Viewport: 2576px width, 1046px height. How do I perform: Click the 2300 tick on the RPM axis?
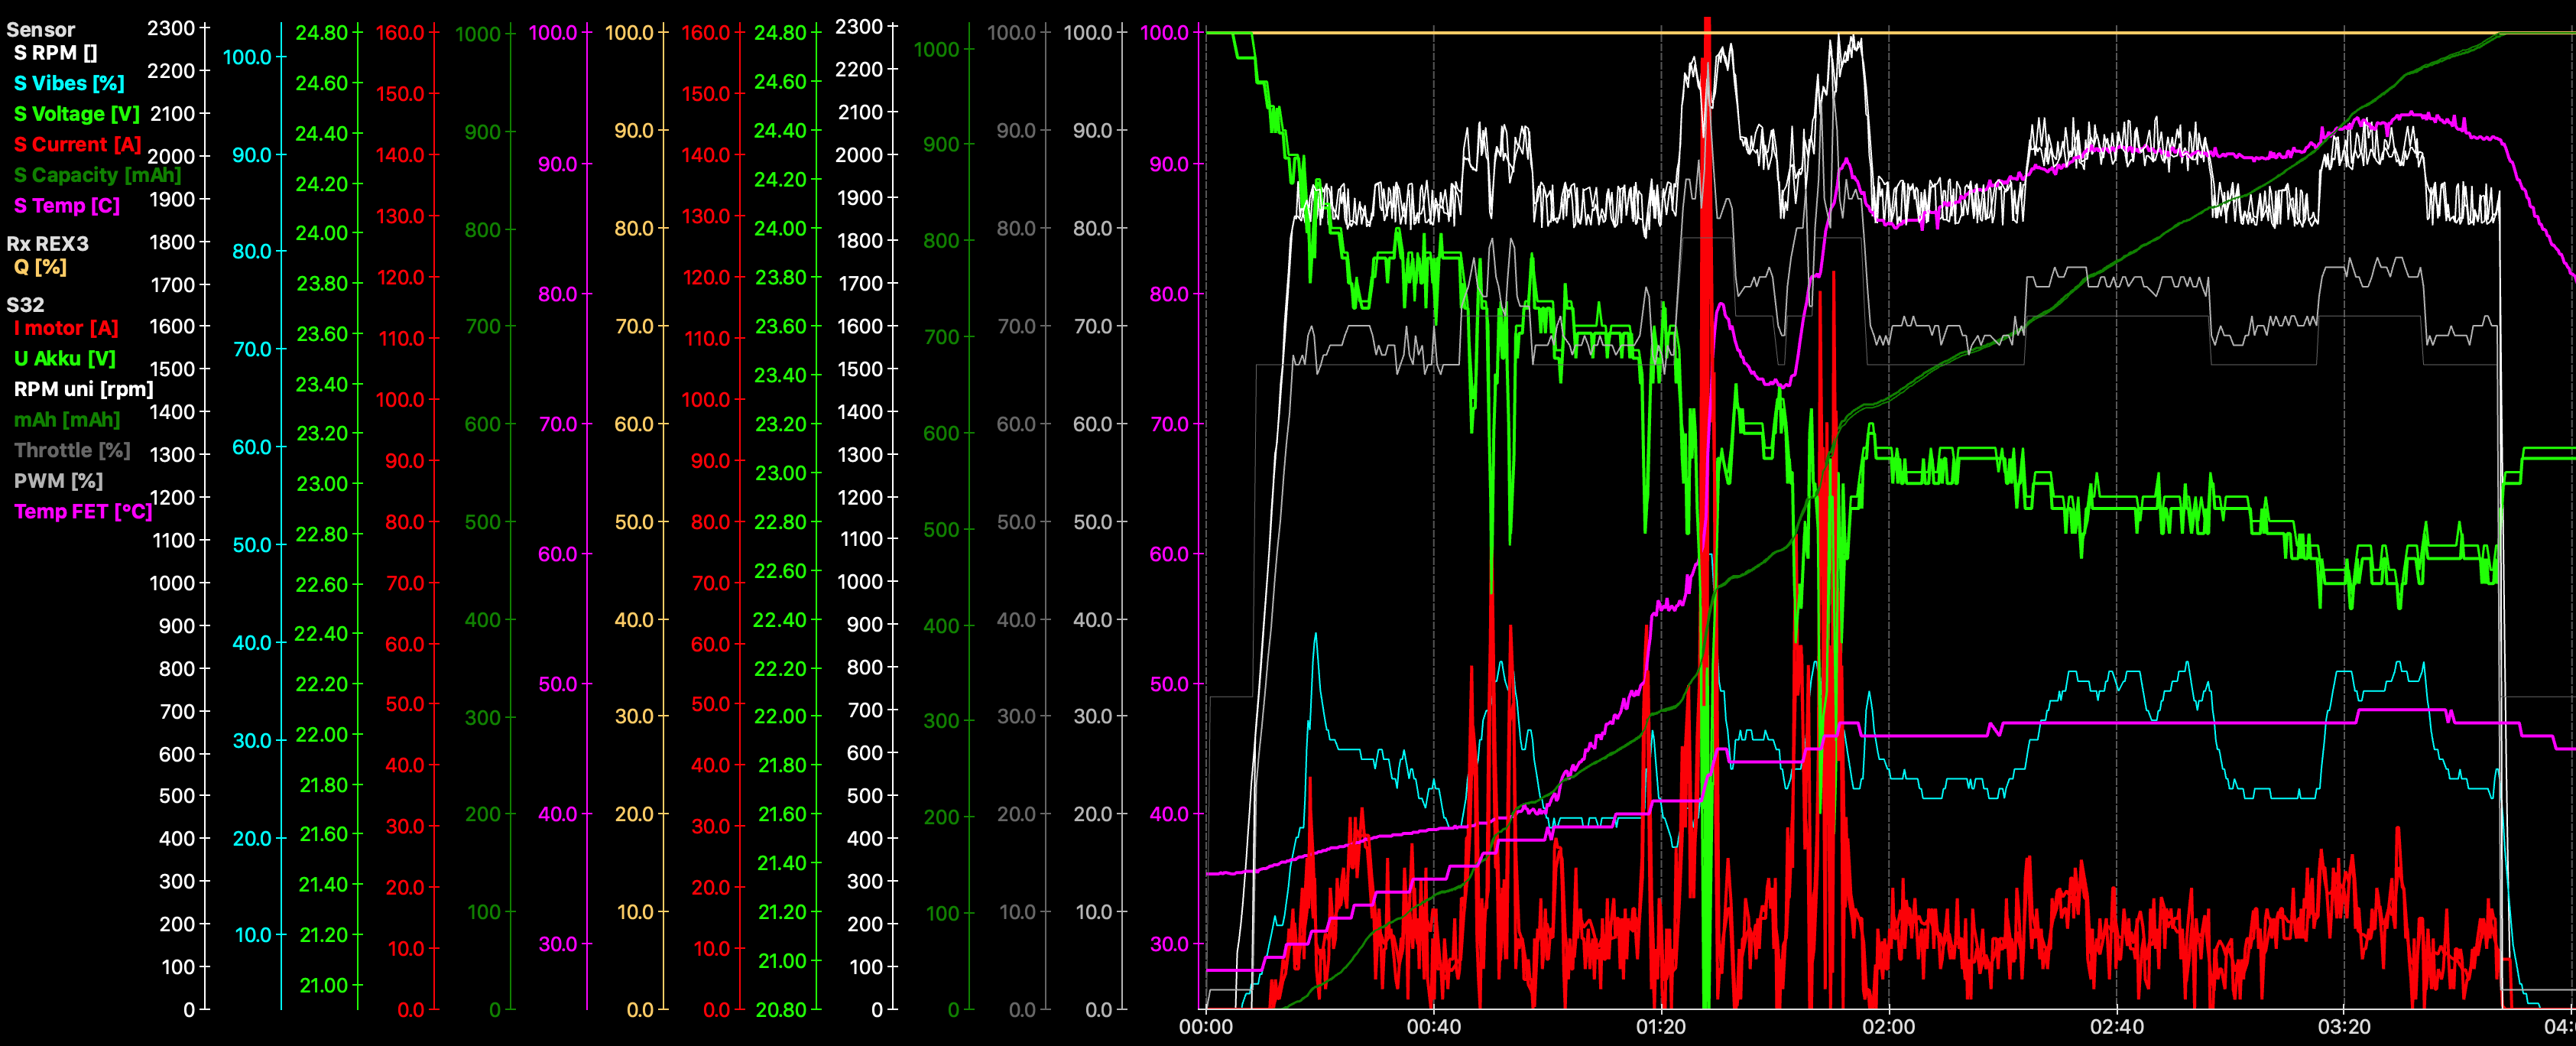171,28
